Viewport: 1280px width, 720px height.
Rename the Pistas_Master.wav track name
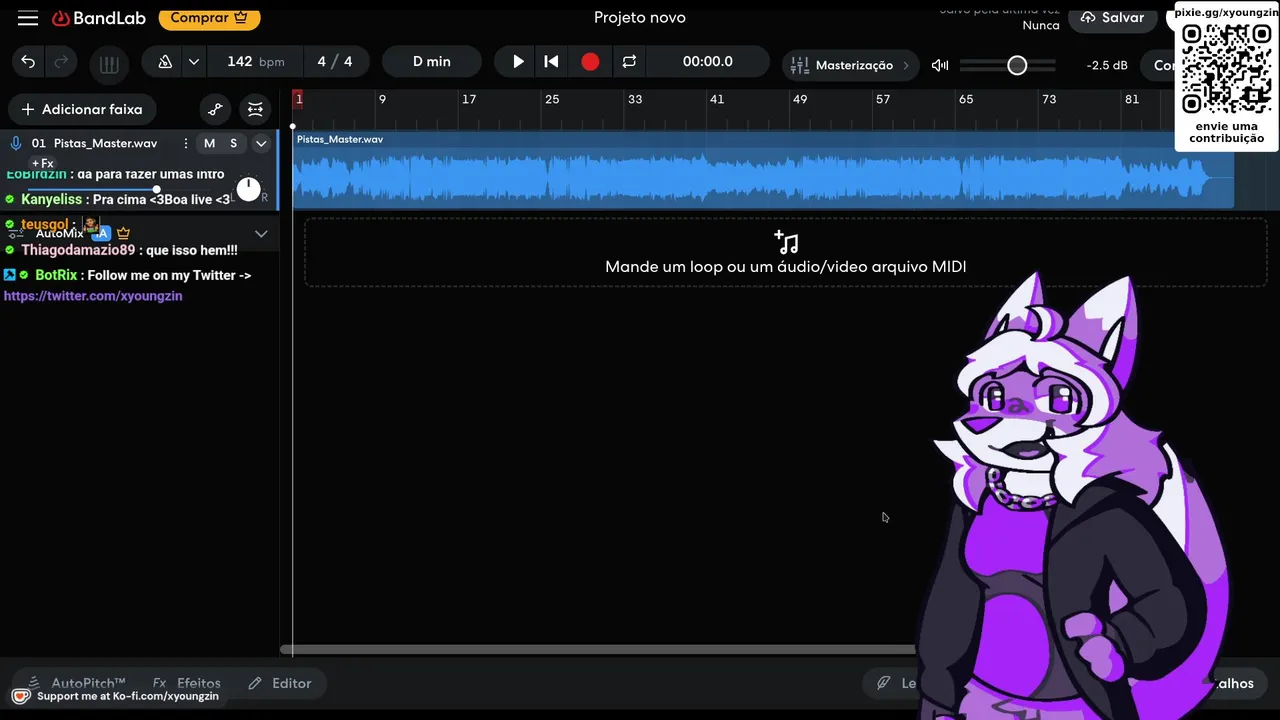pos(106,143)
